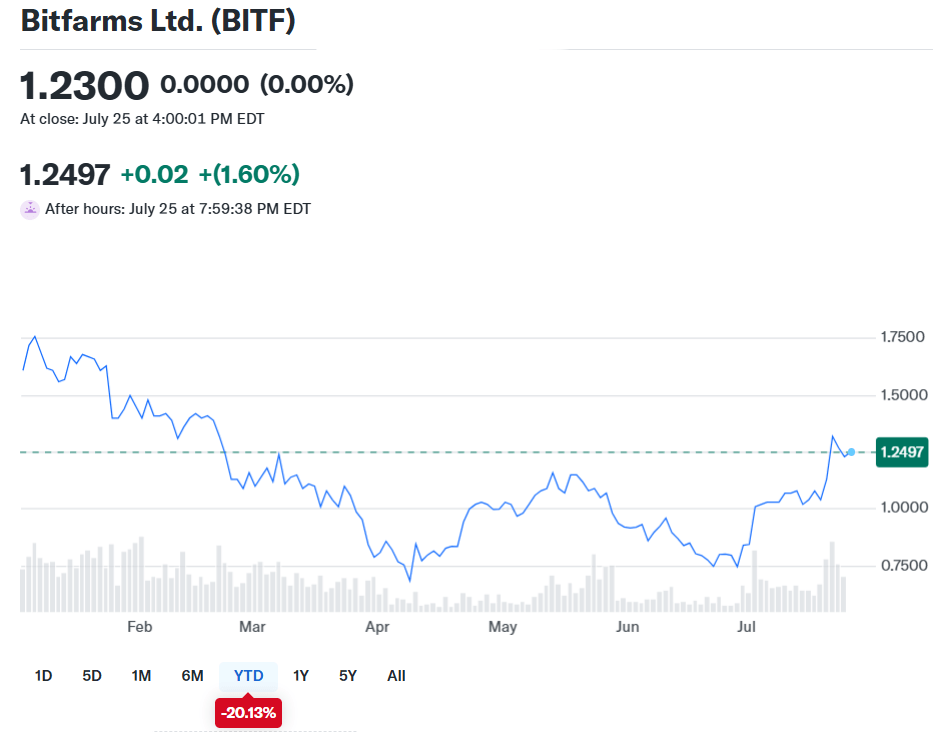This screenshot has width=952, height=732.
Task: Show the 1M price history
Action: [x=141, y=676]
